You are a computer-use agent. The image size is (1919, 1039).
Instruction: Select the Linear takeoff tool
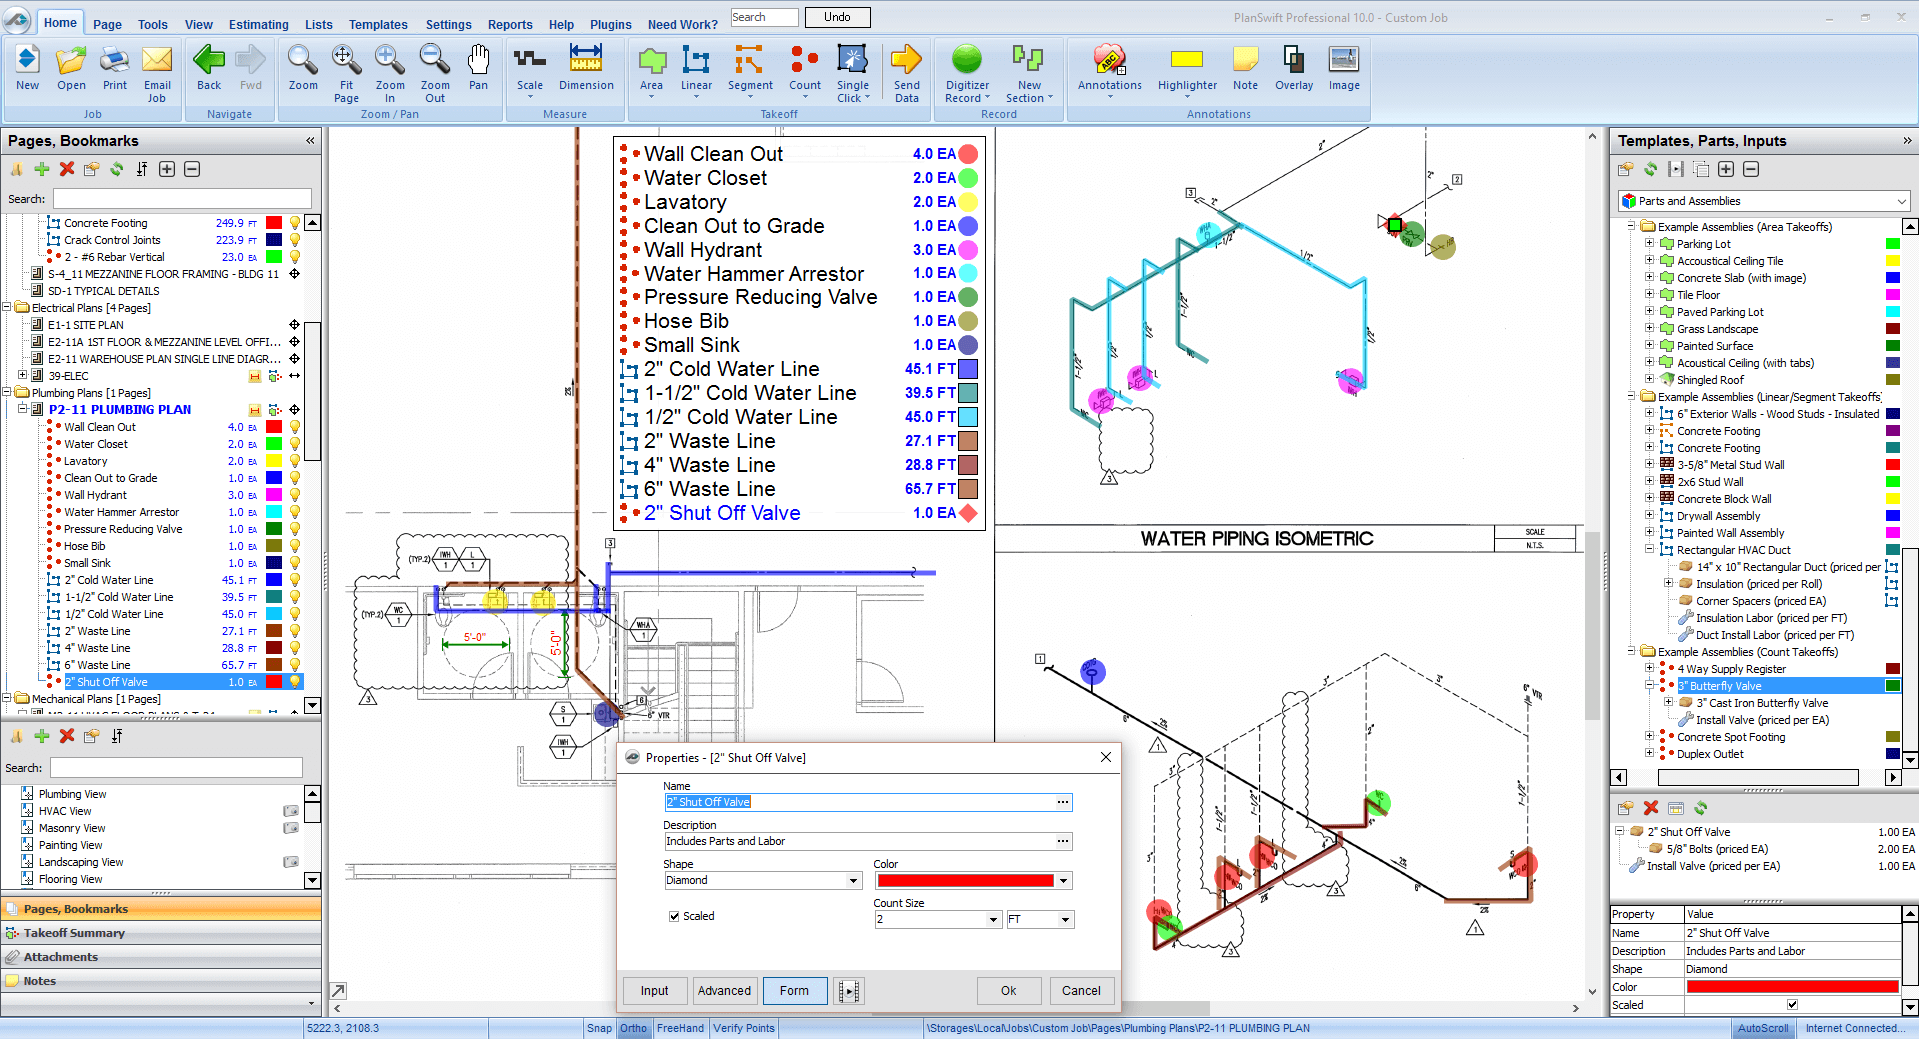[x=695, y=70]
